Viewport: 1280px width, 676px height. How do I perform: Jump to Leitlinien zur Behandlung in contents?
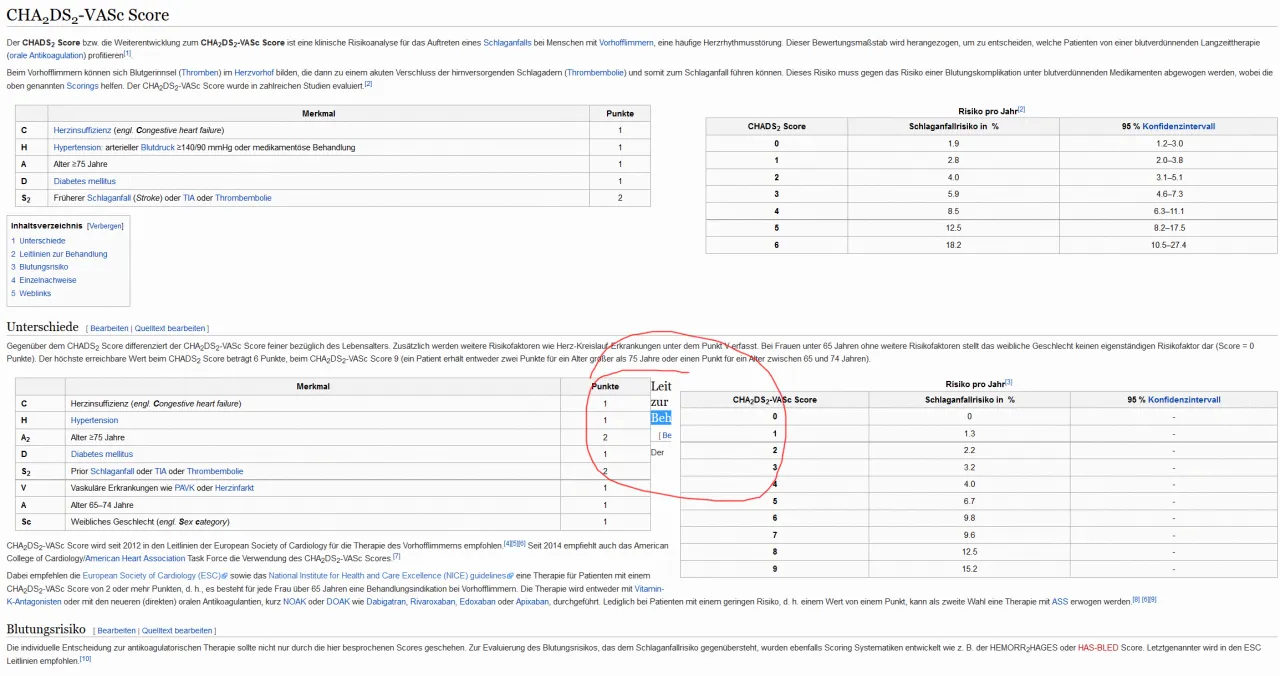point(63,254)
